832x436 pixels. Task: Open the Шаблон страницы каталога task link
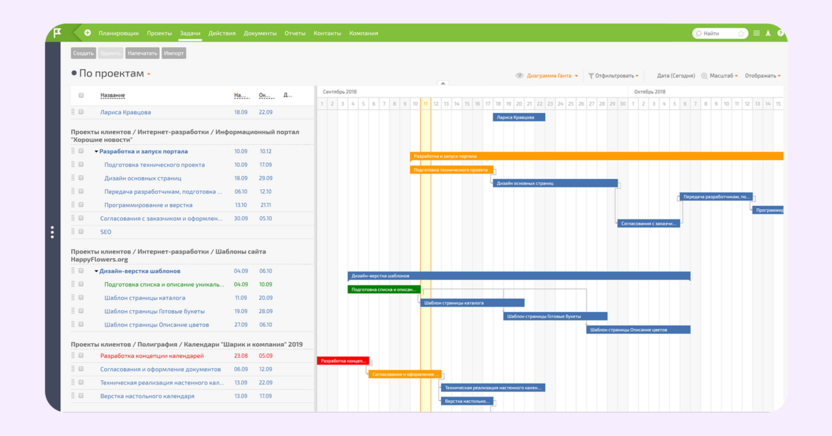145,298
